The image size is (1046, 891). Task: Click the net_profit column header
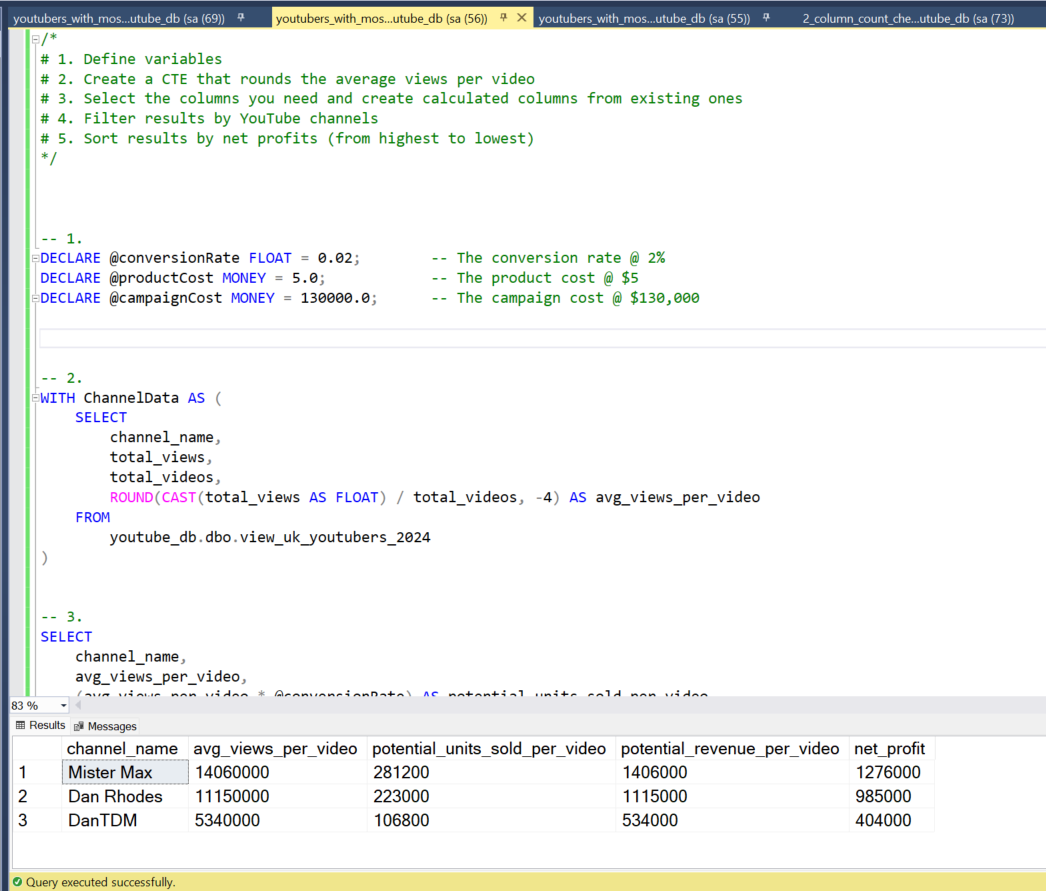tap(889, 749)
